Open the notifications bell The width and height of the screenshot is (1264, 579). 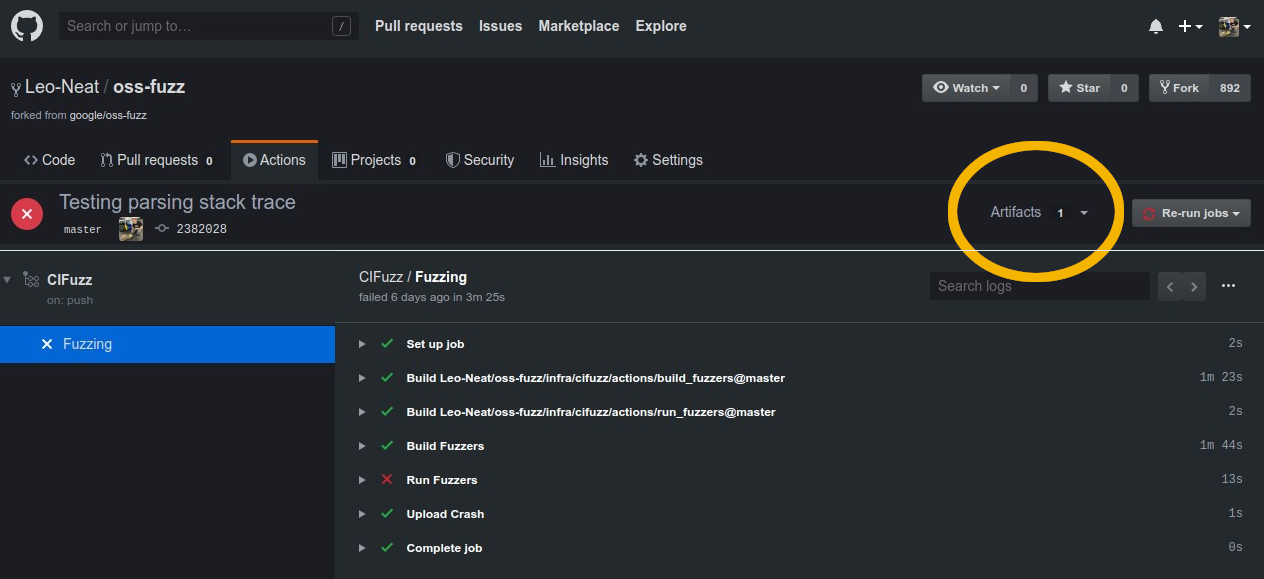[x=1156, y=27]
